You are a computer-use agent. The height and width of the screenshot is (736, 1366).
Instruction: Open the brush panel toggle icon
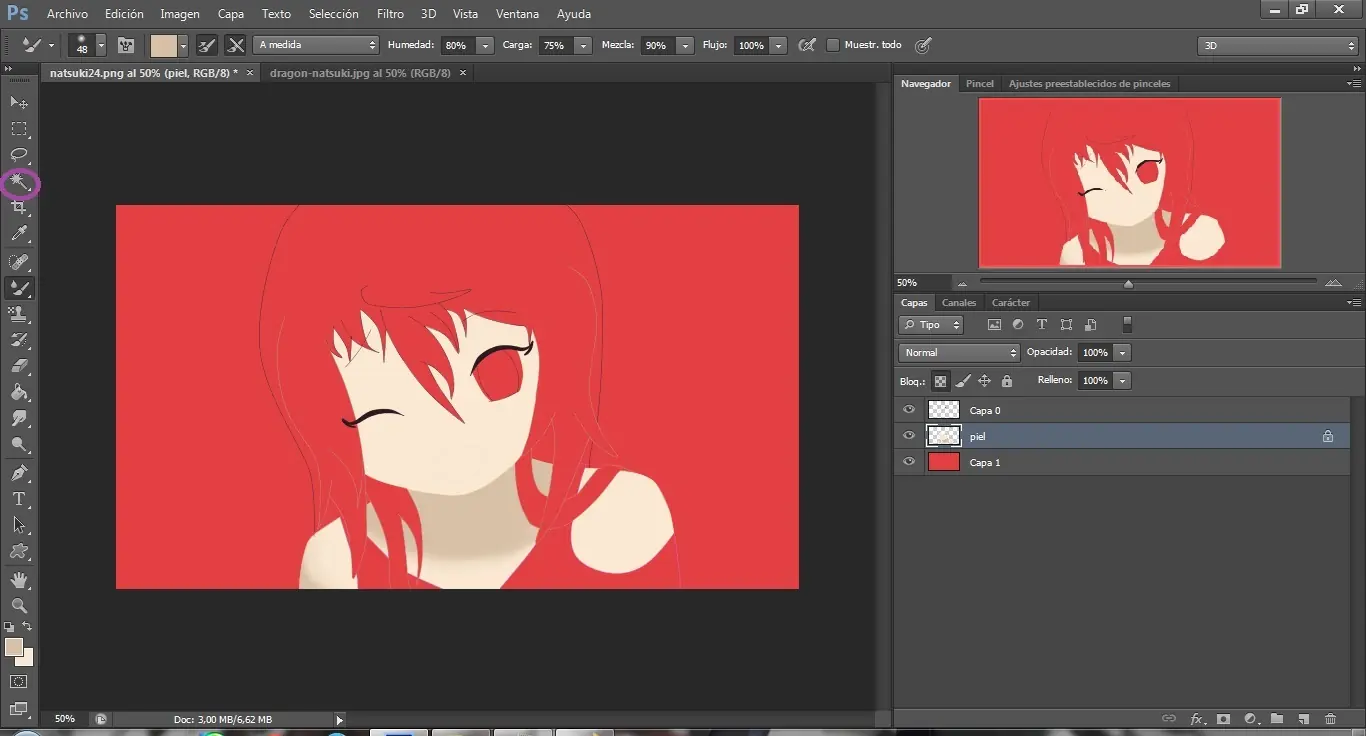tap(126, 45)
